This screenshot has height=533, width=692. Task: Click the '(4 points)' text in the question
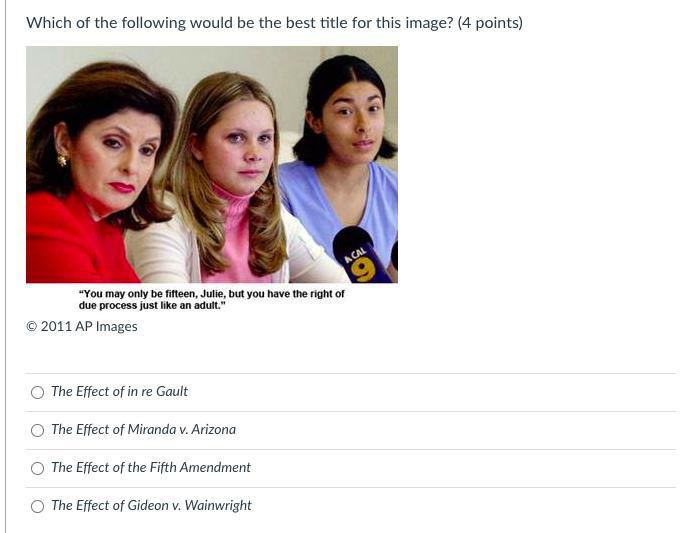490,23
